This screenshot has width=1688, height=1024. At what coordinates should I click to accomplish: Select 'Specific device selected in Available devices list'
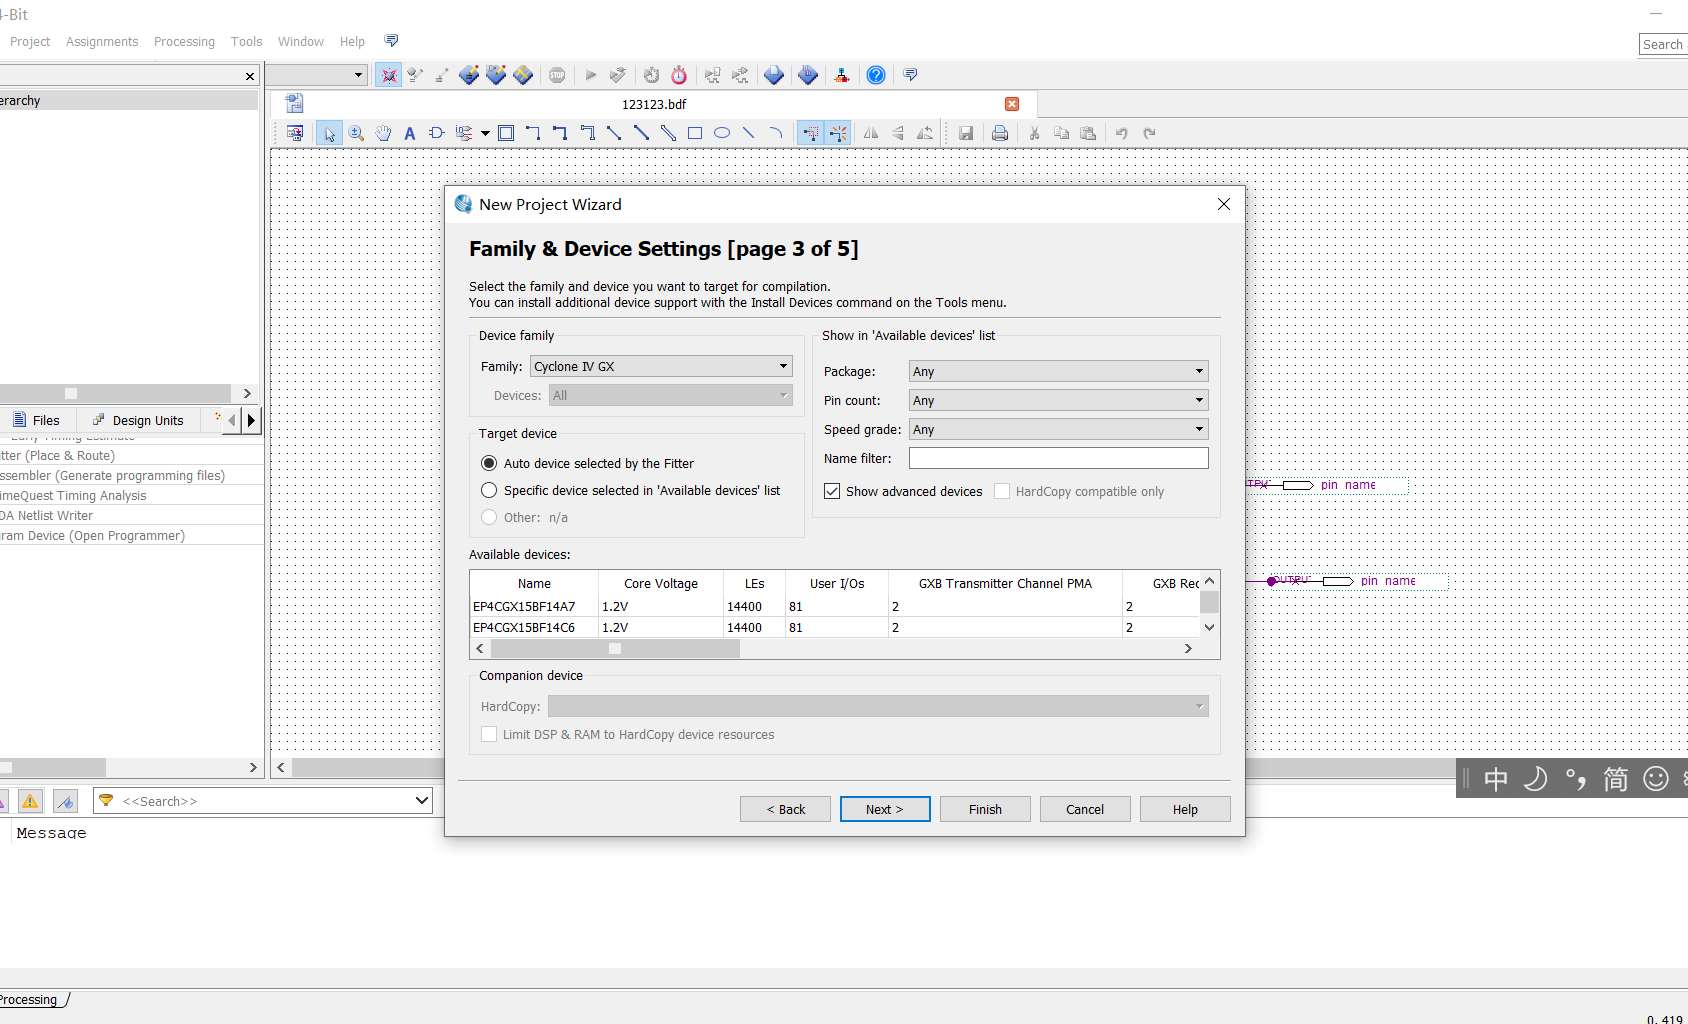pos(631,490)
